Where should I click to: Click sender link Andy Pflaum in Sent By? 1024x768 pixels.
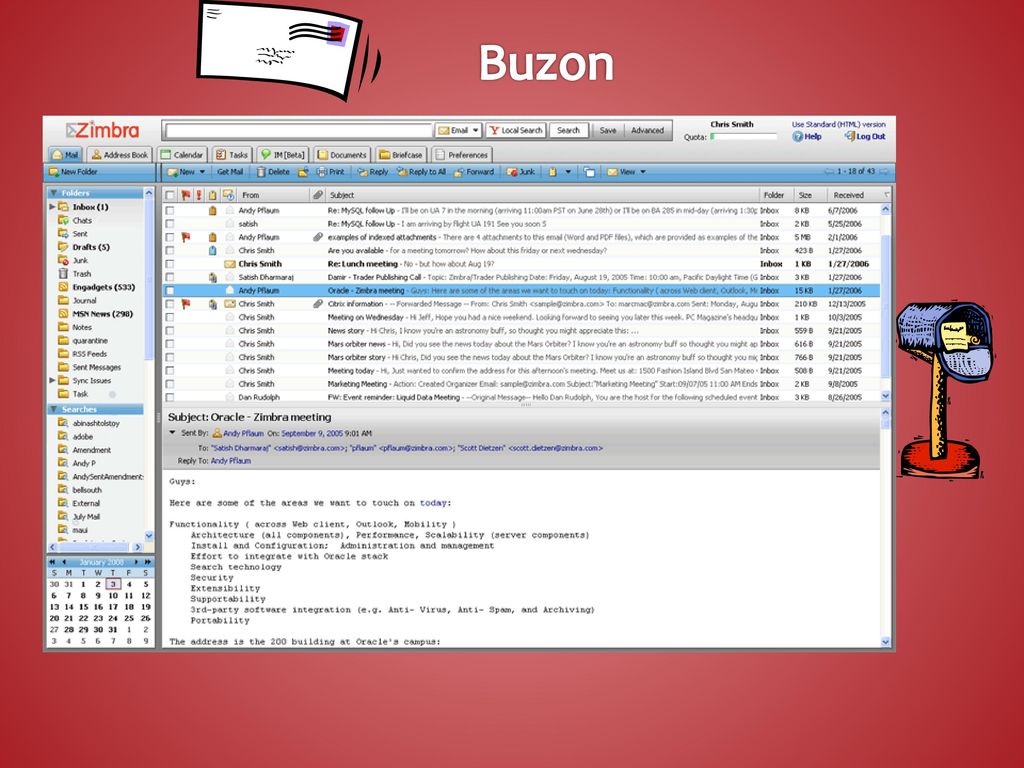243,433
